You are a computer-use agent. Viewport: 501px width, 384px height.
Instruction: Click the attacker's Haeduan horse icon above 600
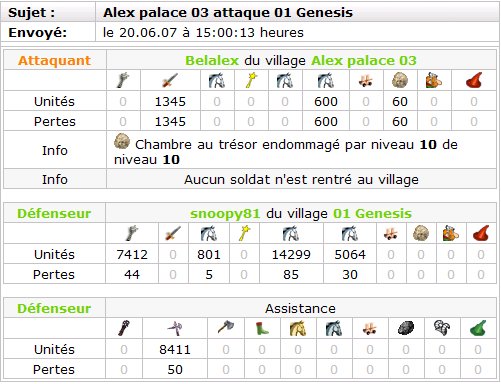[x=326, y=81]
